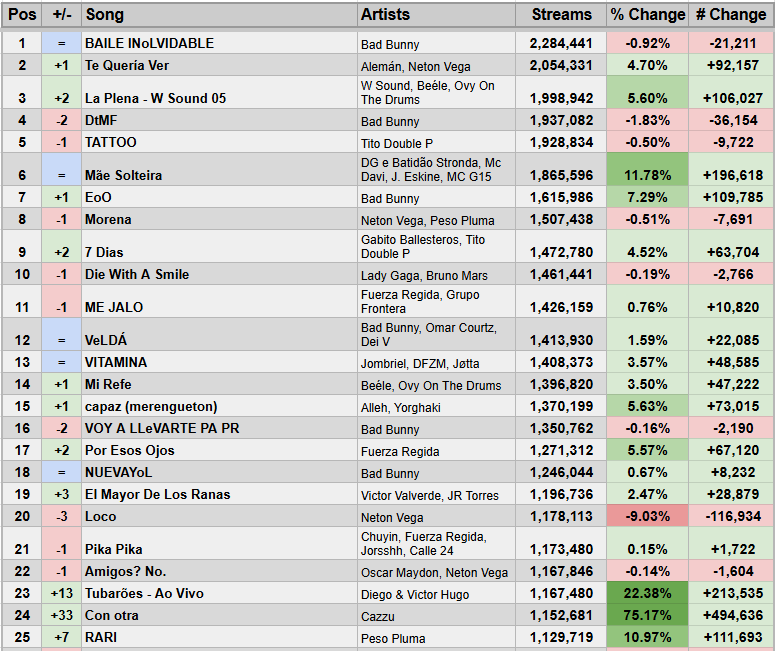Screen dimensions: 775x651
Task: Click the EoO song cell
Action: click(x=219, y=197)
